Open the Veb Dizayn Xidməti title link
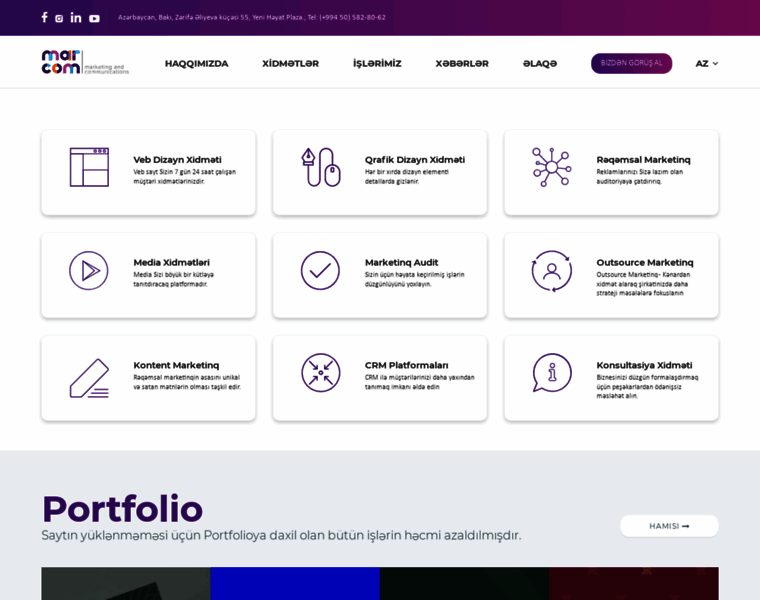The image size is (760, 600). (177, 159)
